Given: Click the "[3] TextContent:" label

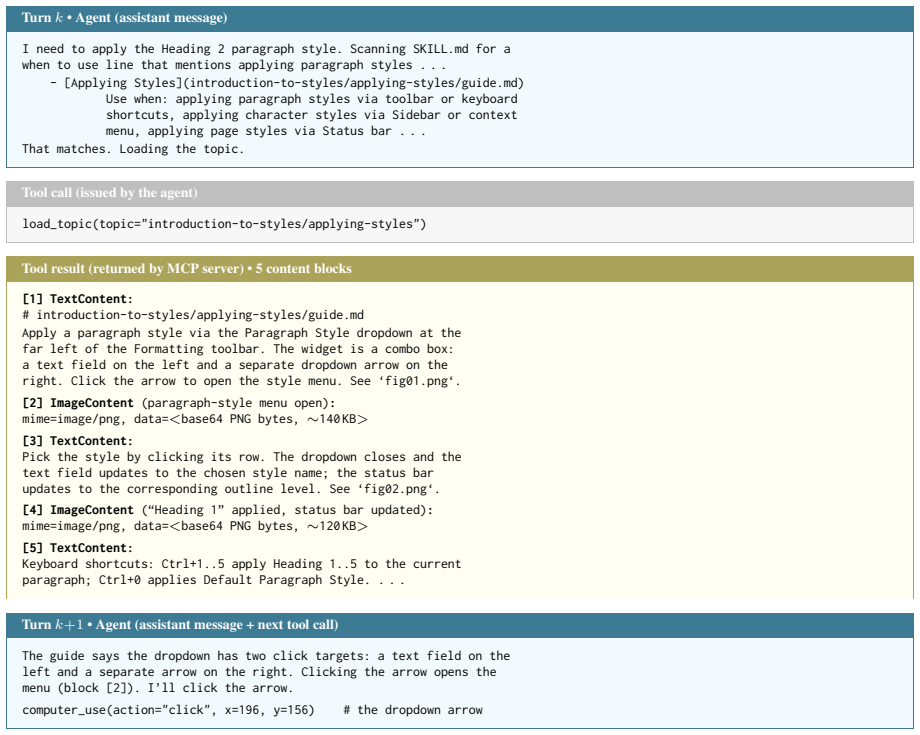Looking at the screenshot, I should tap(77, 441).
